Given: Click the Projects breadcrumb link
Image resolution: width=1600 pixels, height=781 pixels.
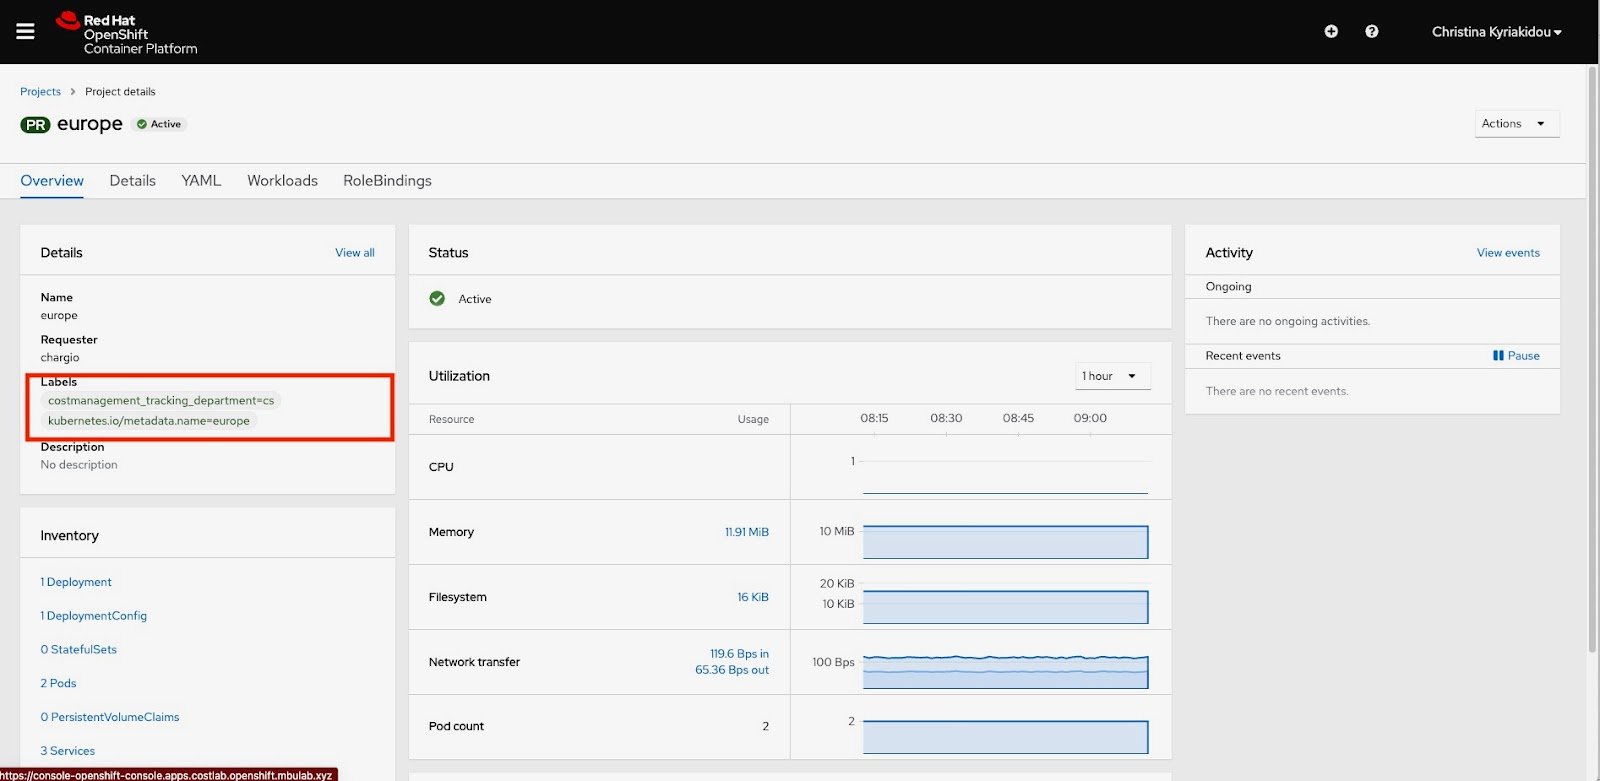Looking at the screenshot, I should tap(40, 92).
